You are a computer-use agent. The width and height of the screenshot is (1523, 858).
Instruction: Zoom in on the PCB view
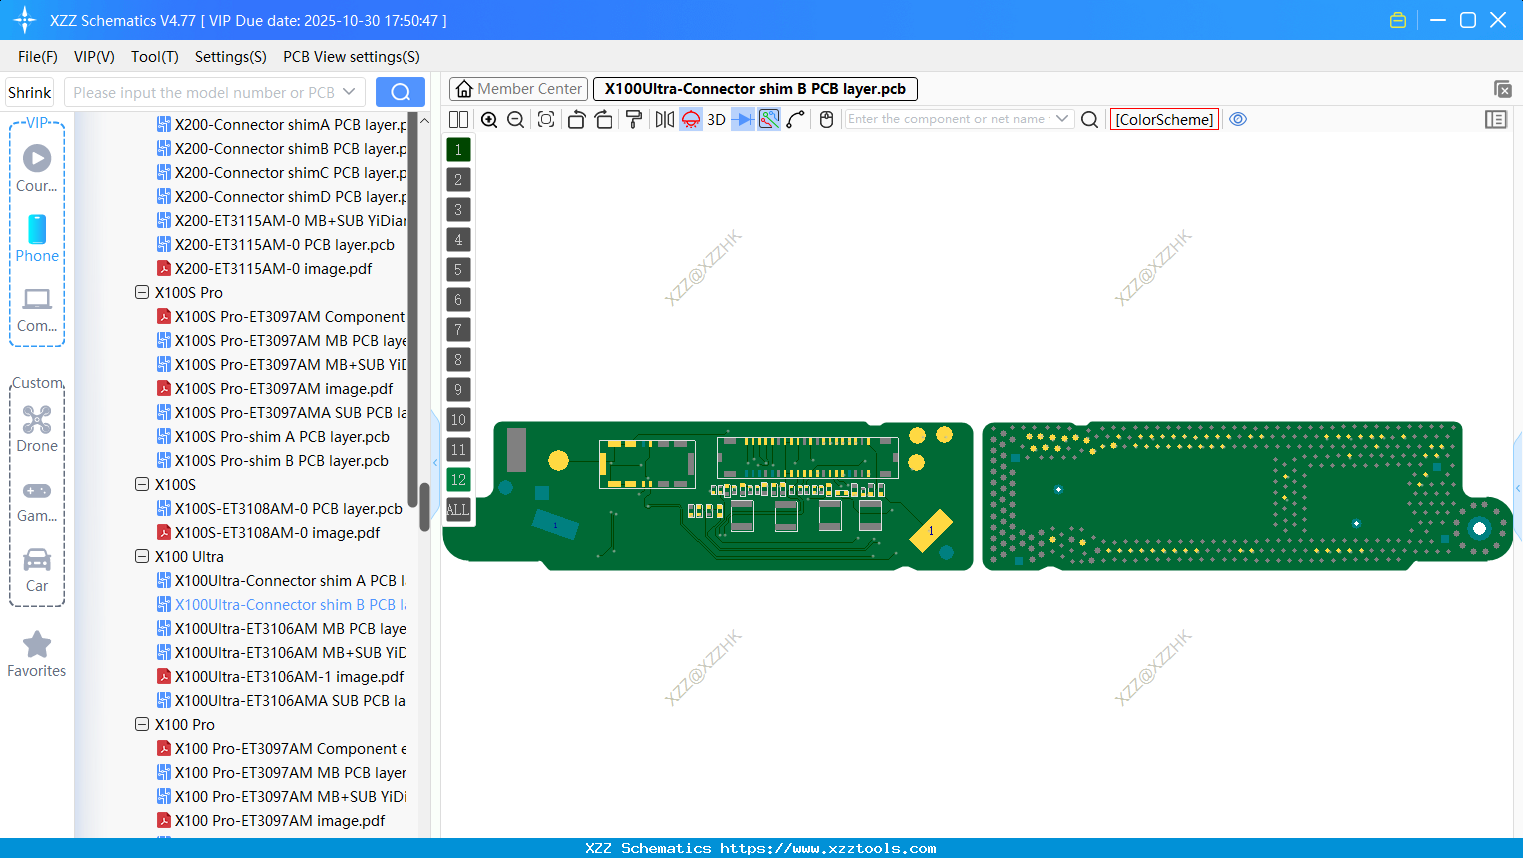pyautogui.click(x=489, y=119)
